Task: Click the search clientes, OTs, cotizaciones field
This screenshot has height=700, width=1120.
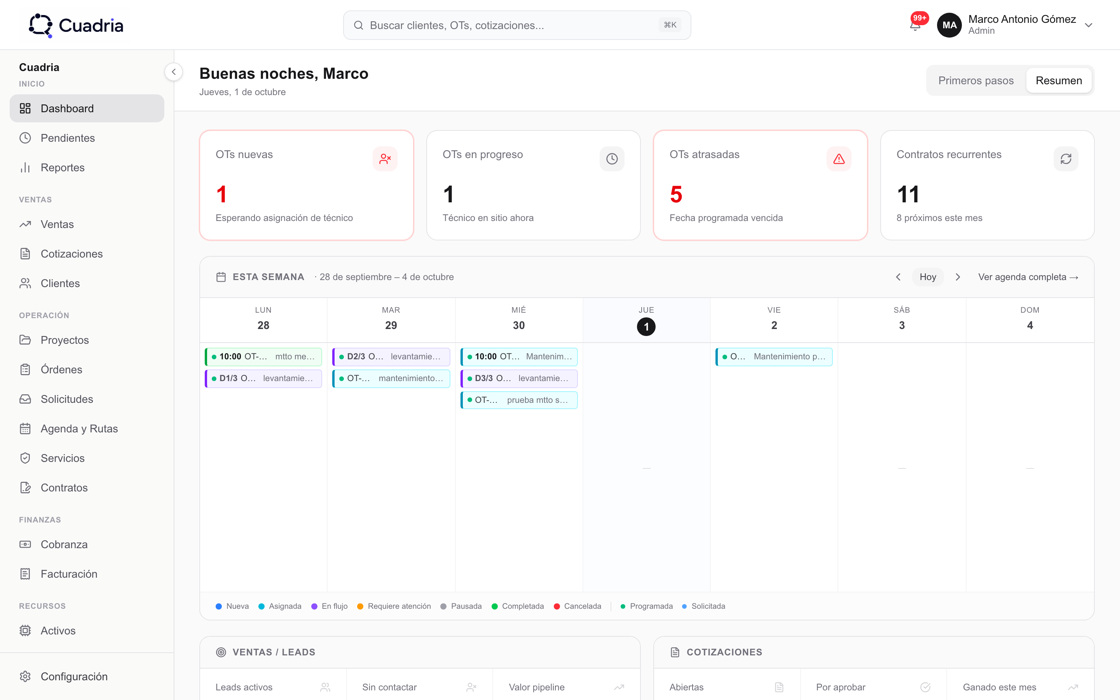Action: point(517,25)
